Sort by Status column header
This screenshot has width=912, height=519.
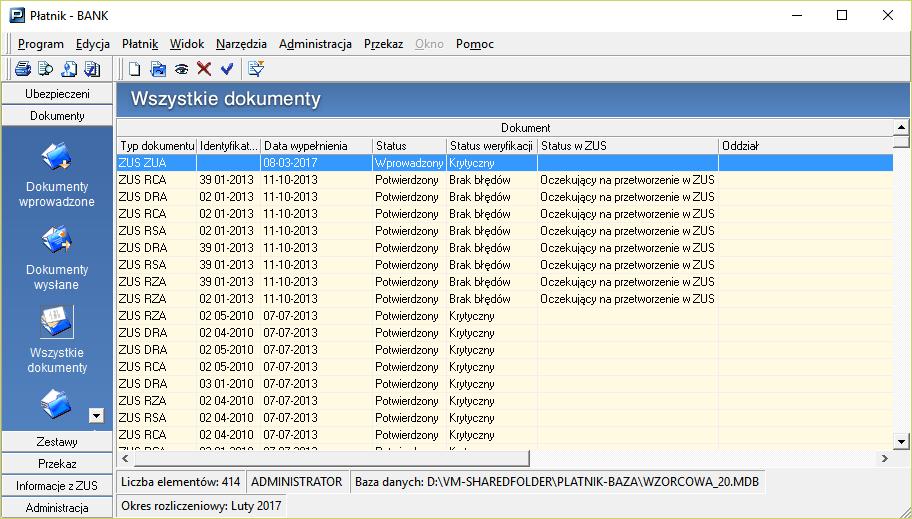coord(409,146)
